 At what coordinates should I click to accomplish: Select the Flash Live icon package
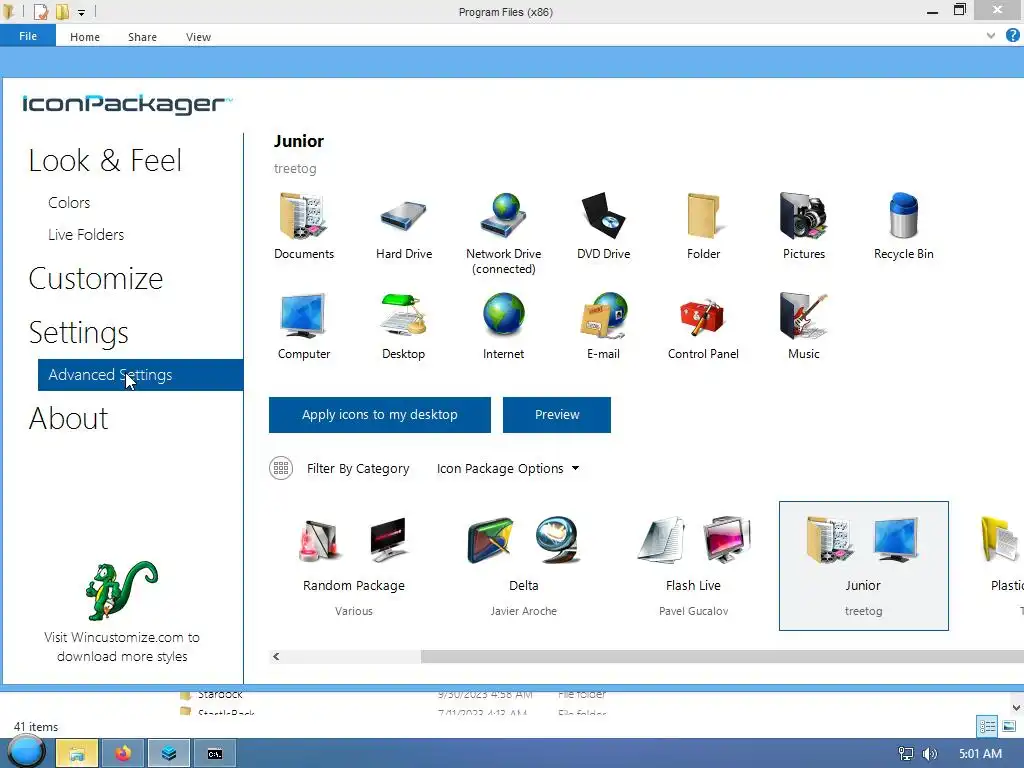694,566
